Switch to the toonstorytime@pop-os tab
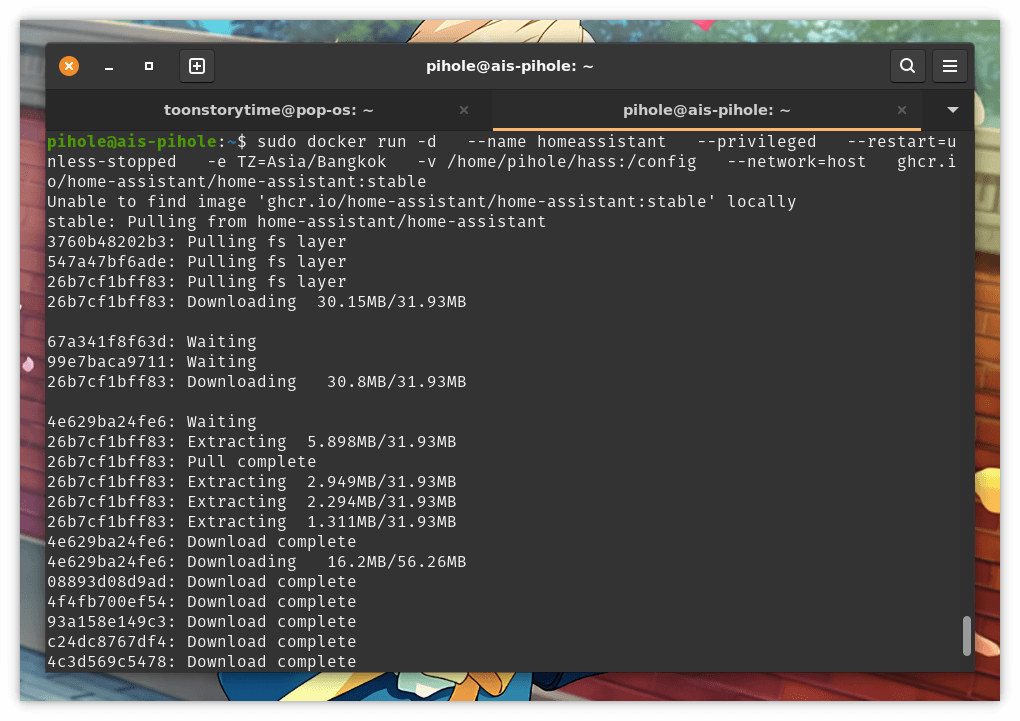Image resolution: width=1020 pixels, height=721 pixels. 268,110
